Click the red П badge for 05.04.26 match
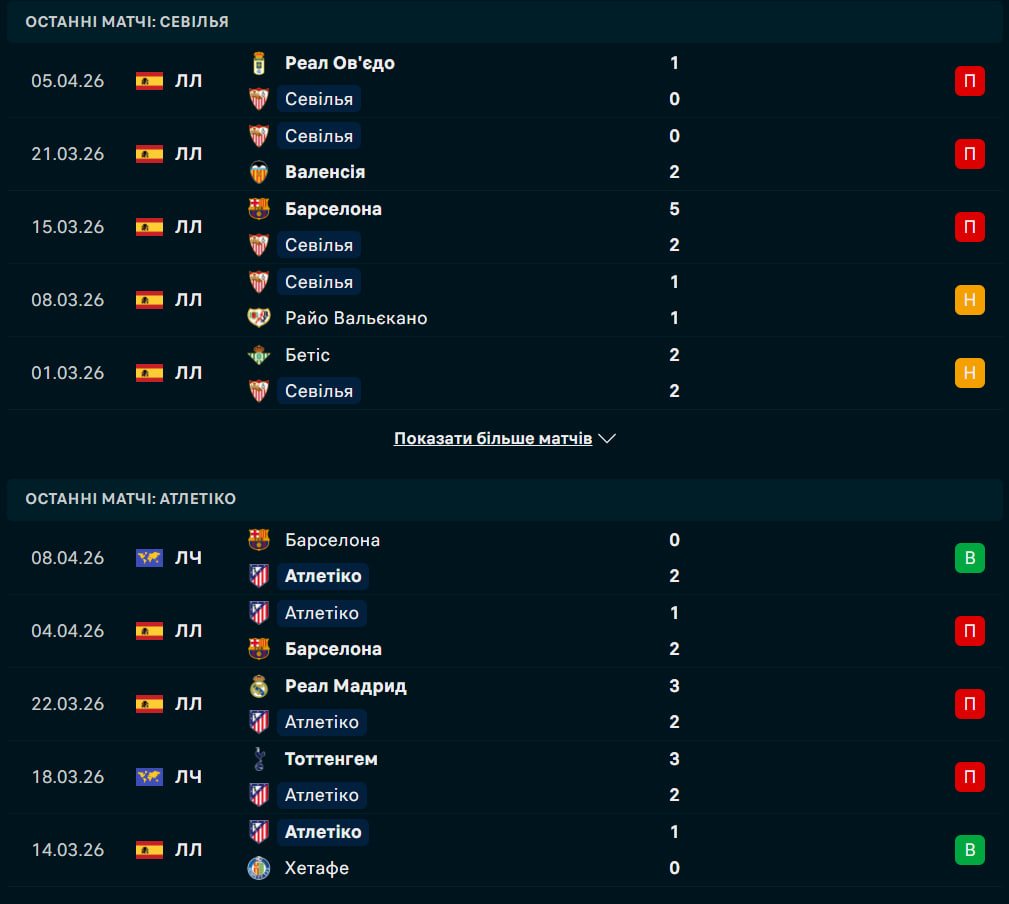Image resolution: width=1009 pixels, height=904 pixels. (970, 81)
